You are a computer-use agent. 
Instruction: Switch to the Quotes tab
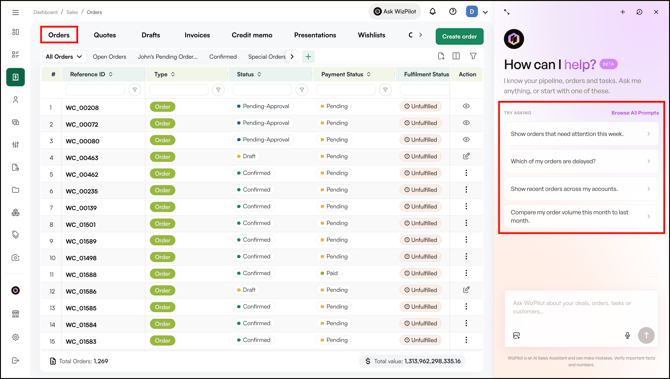tap(105, 35)
